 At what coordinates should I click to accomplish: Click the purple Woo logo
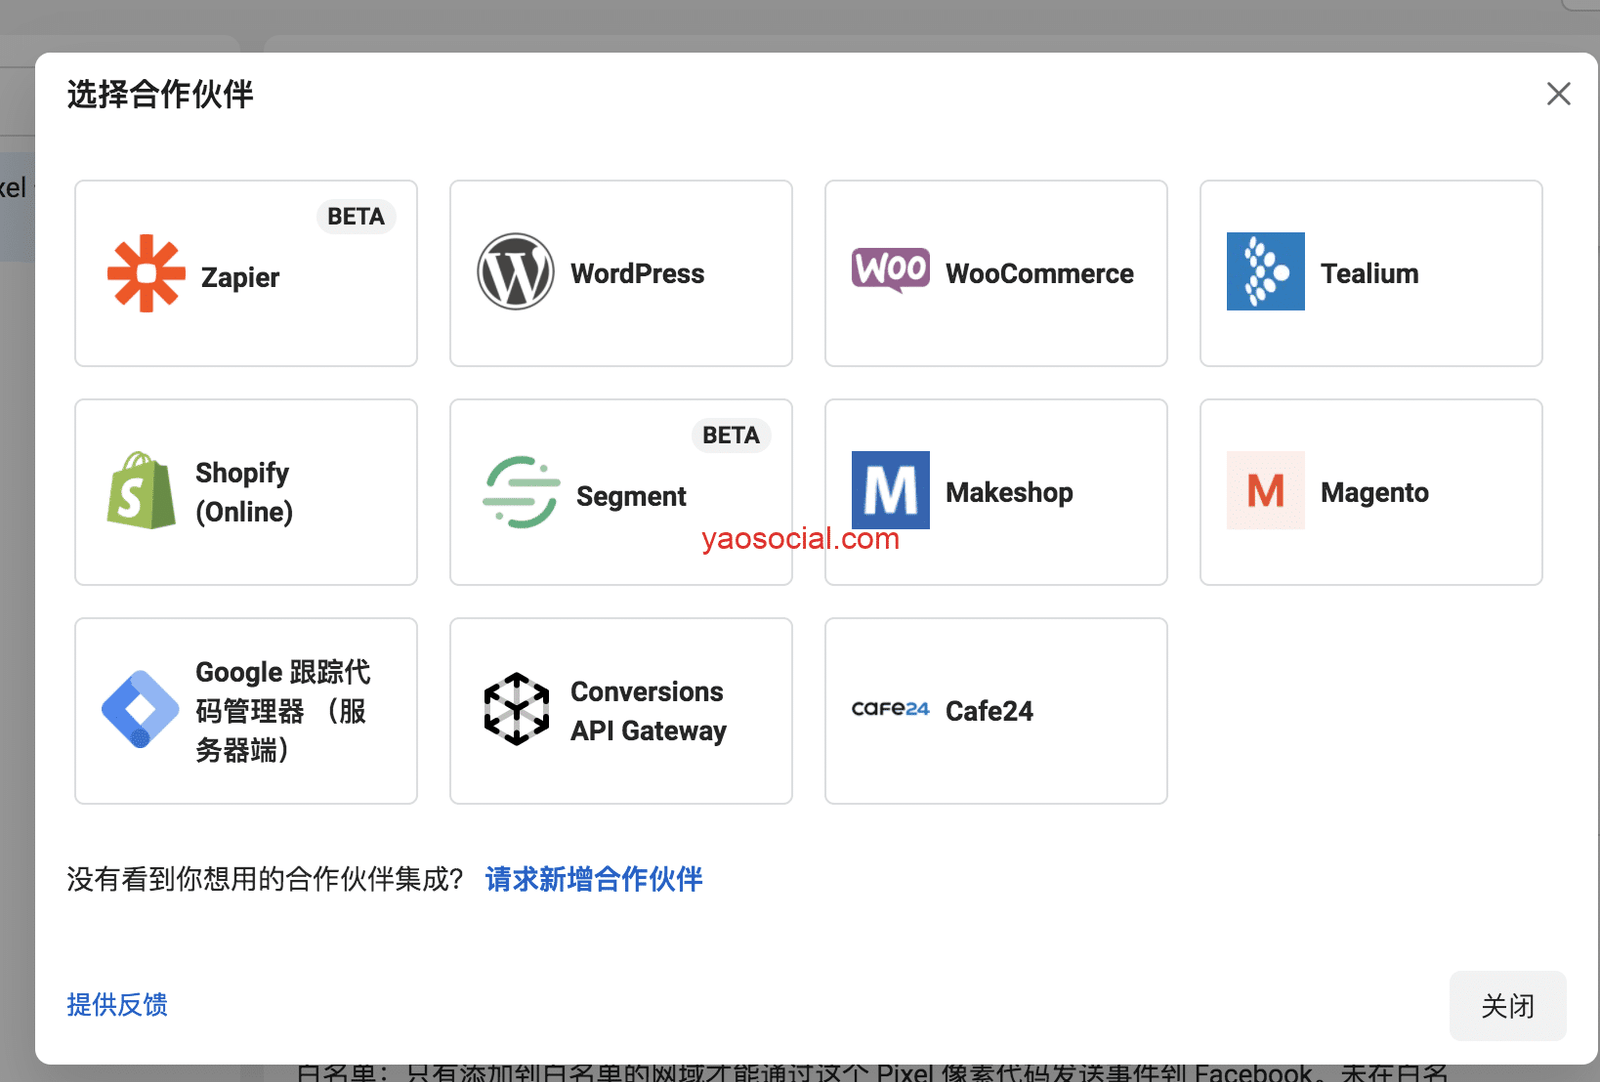[890, 270]
